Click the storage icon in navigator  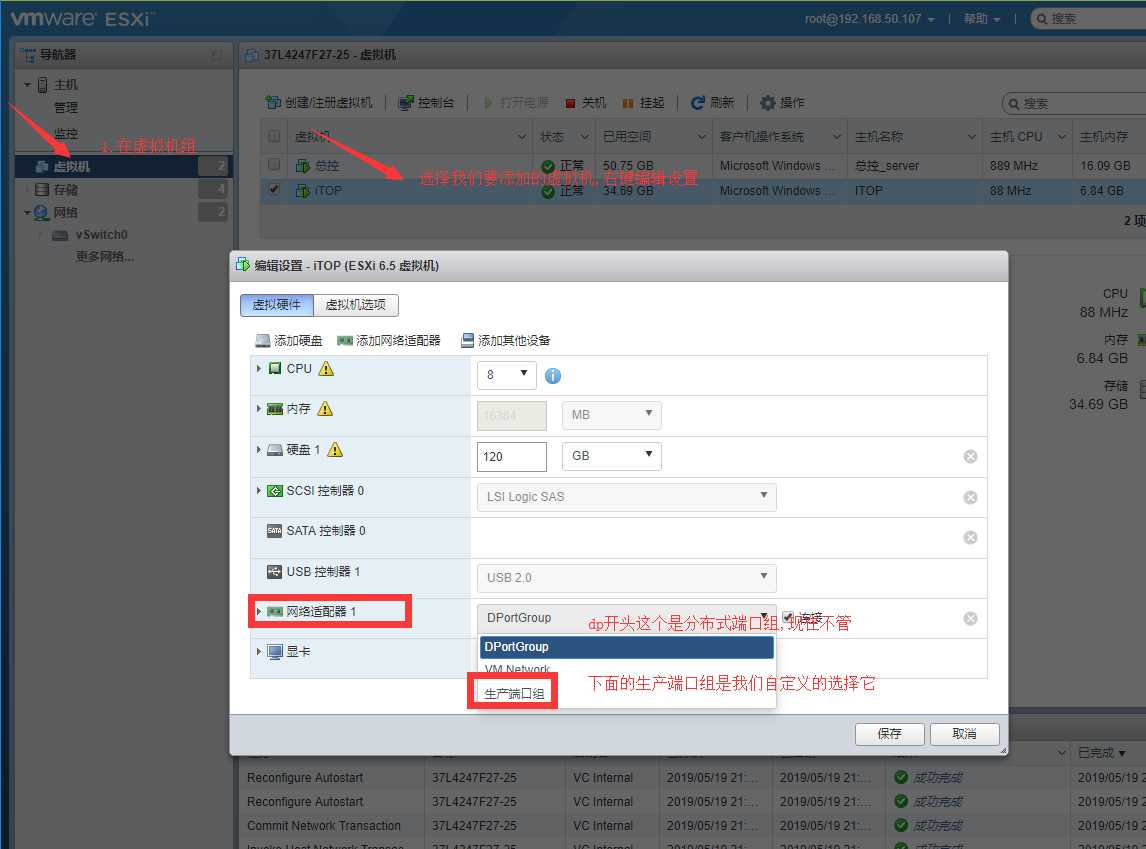pos(42,190)
